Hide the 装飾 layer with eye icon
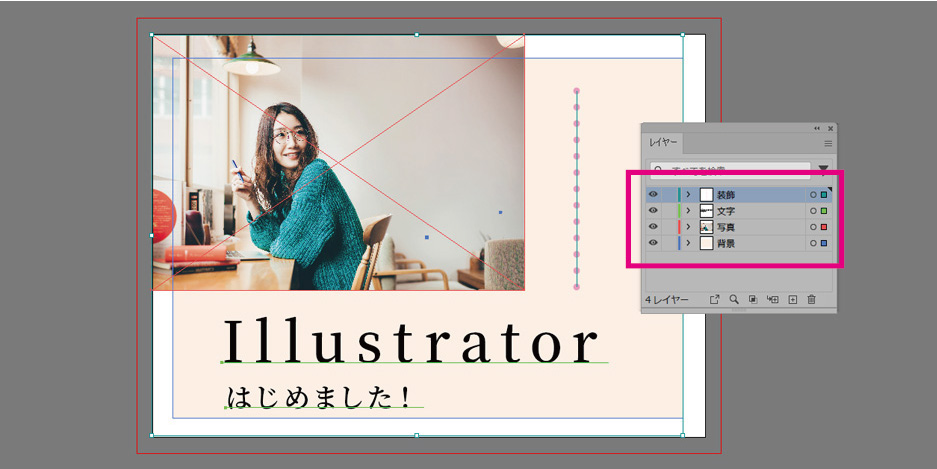This screenshot has height=469, width=937. point(653,195)
